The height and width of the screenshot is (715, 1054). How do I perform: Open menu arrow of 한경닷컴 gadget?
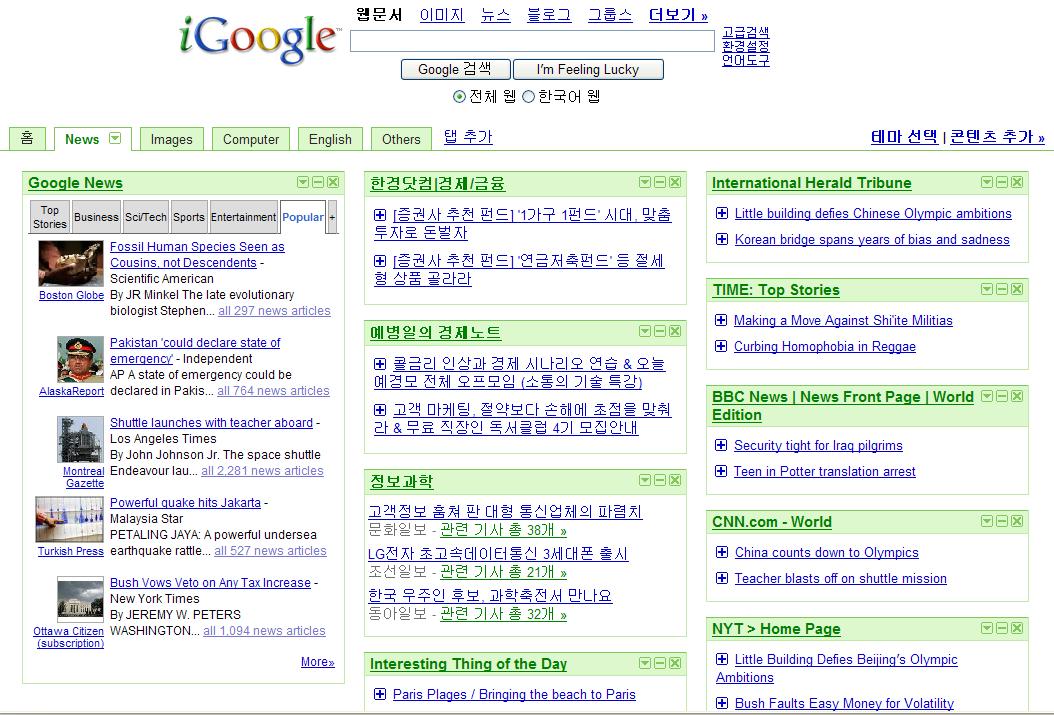[x=645, y=182]
